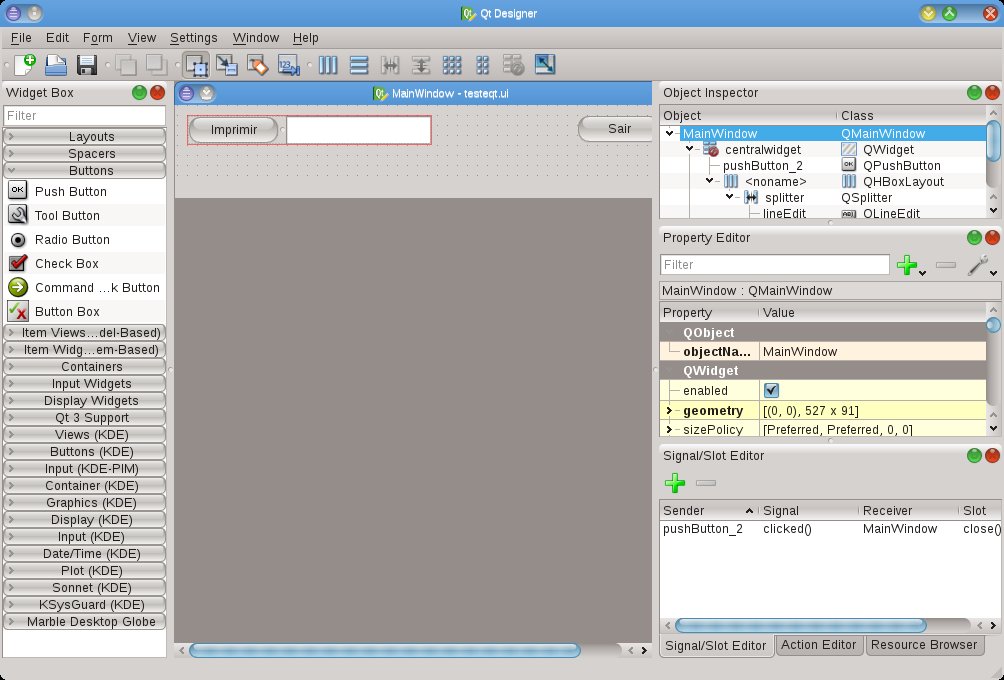
Task: Select the Edit Signals/Slots mode icon
Action: pyautogui.click(x=227, y=65)
